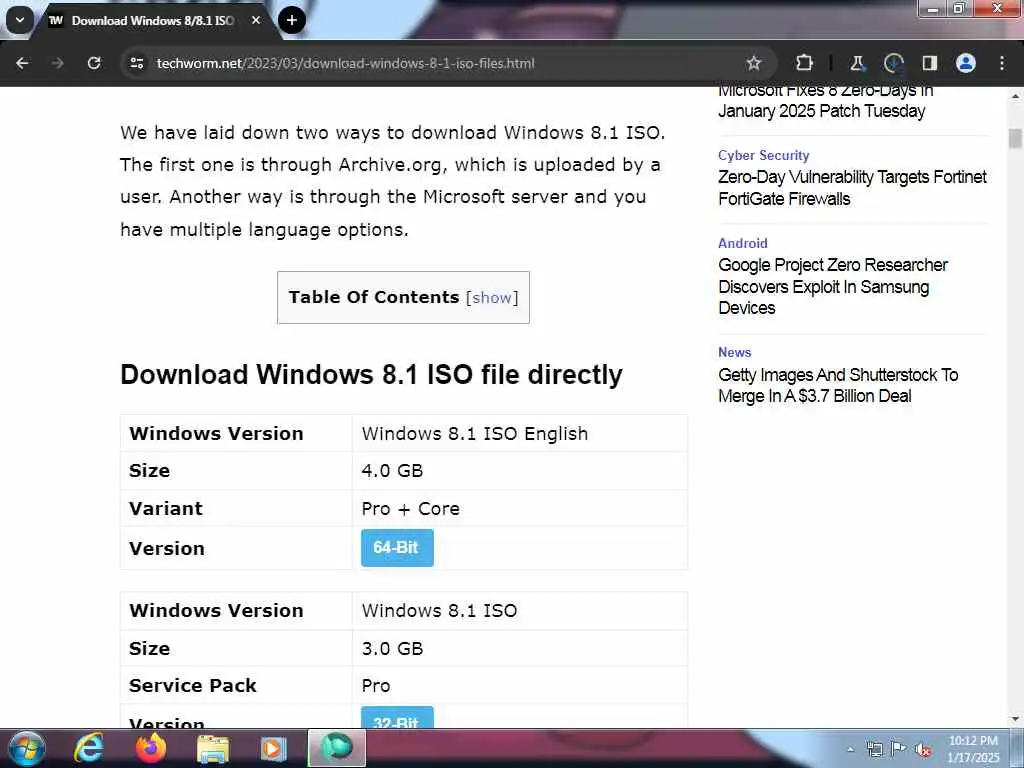Select the 'Service Pack' row label
Image resolution: width=1024 pixels, height=768 pixels.
coord(193,686)
